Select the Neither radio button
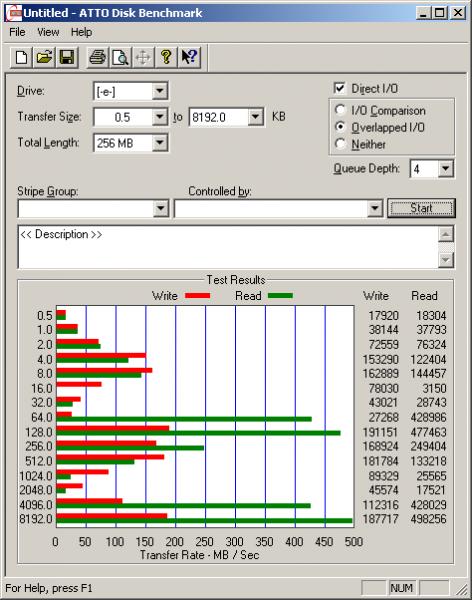 pos(340,143)
